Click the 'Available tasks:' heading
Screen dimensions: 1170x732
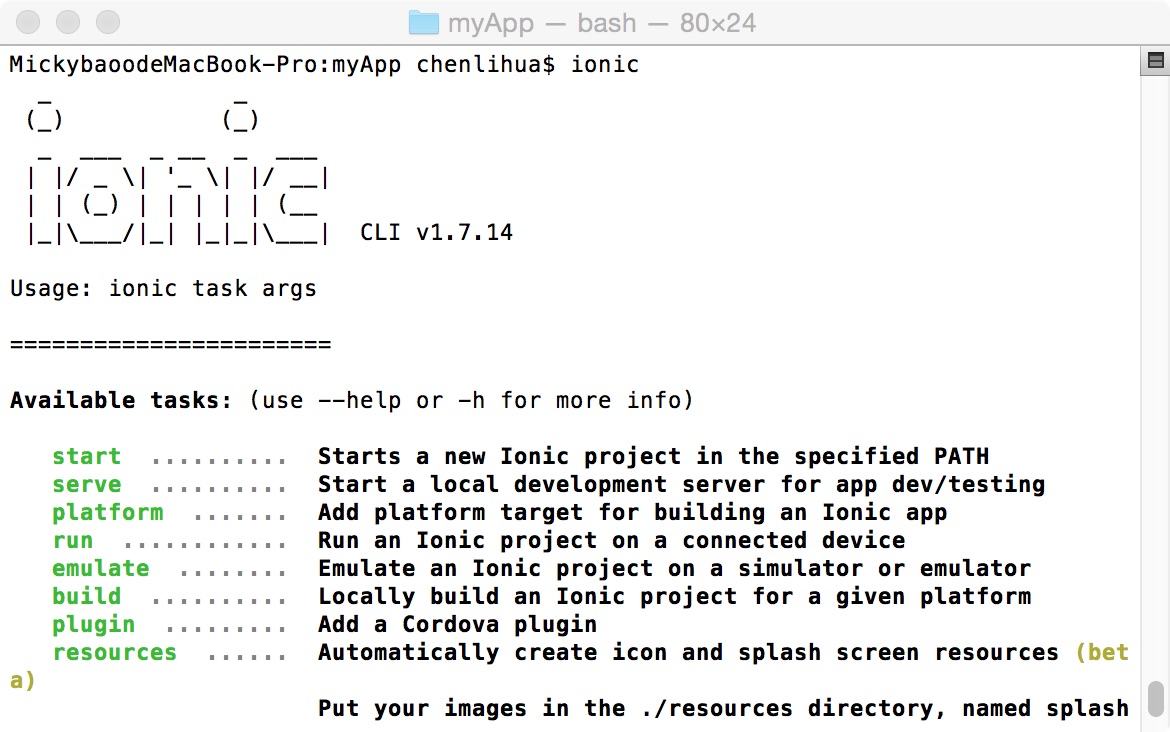coord(121,401)
